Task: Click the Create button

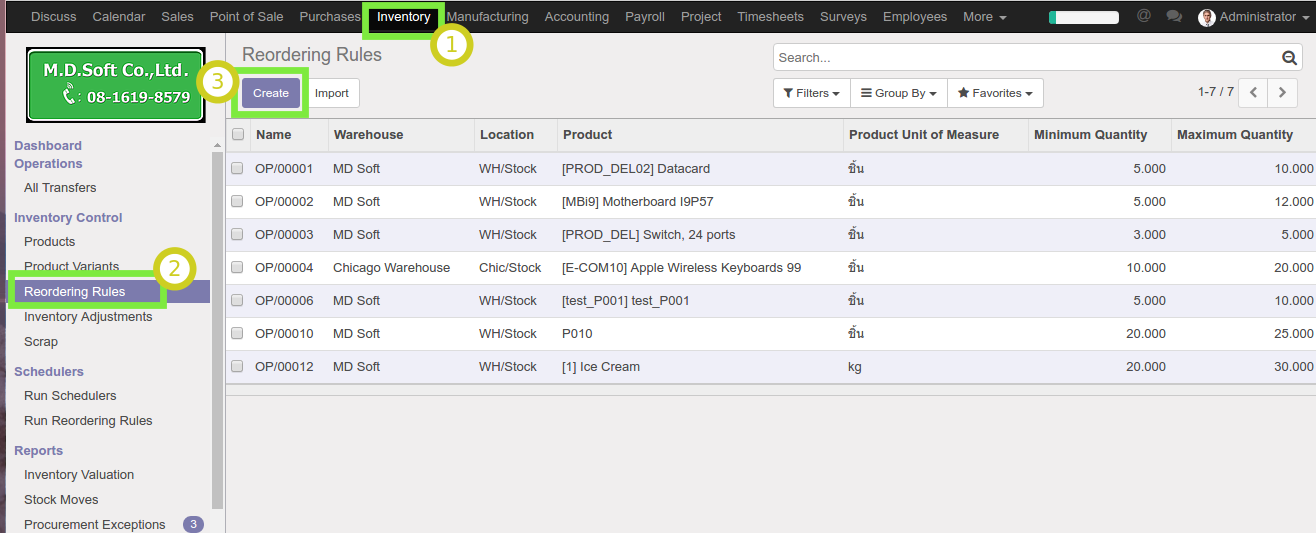Action: (x=270, y=93)
